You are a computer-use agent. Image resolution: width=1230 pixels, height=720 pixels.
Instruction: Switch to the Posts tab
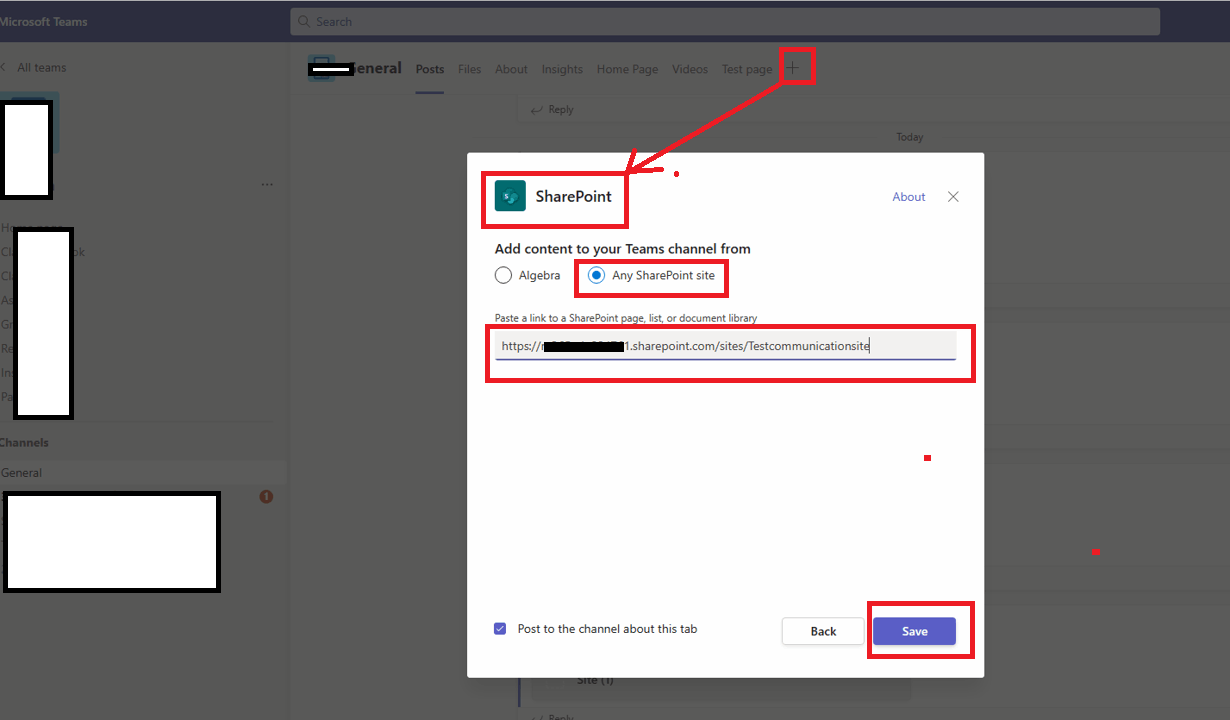point(430,69)
